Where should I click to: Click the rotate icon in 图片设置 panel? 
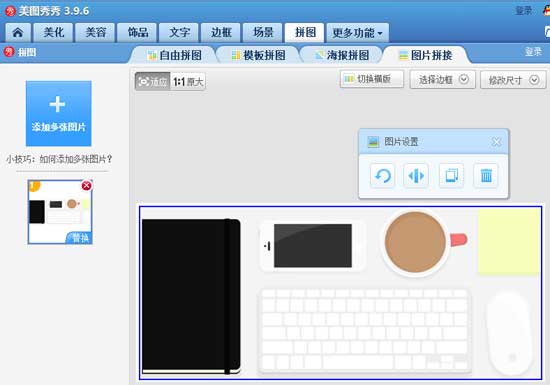[382, 176]
